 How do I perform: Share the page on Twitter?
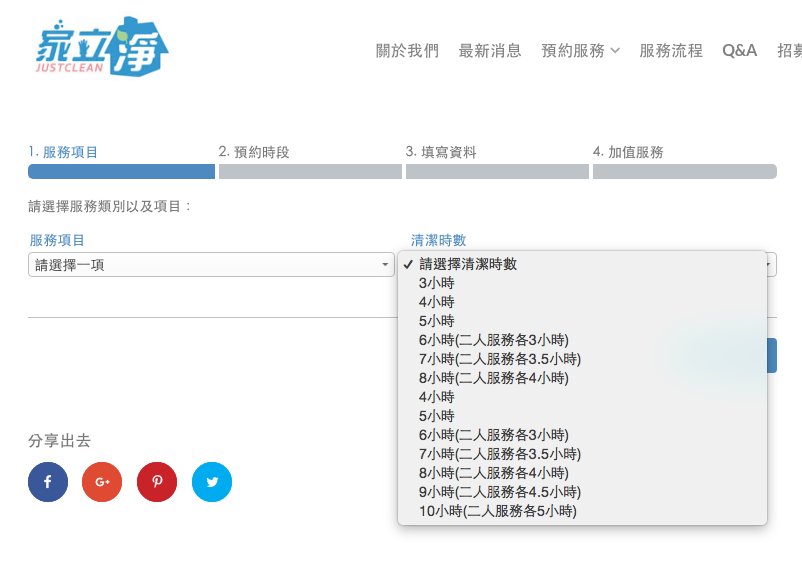[x=212, y=482]
